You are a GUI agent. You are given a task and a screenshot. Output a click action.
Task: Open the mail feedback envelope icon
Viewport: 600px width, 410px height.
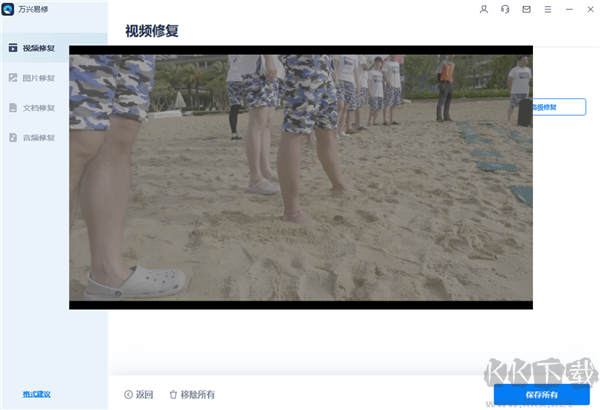coord(527,9)
